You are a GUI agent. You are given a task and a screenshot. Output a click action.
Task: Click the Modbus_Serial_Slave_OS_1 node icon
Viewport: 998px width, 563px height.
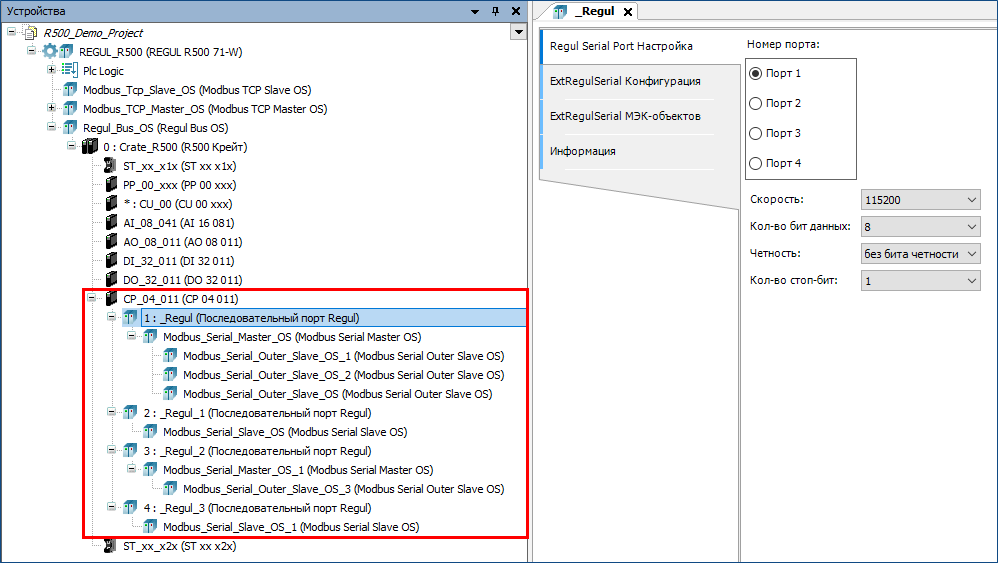(x=150, y=527)
